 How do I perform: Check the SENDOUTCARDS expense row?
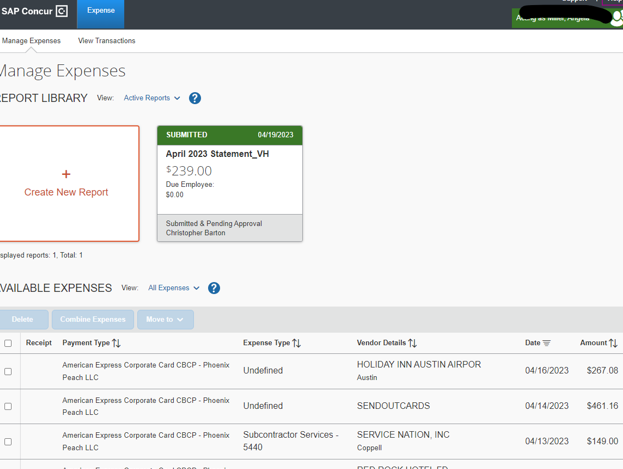point(8,406)
